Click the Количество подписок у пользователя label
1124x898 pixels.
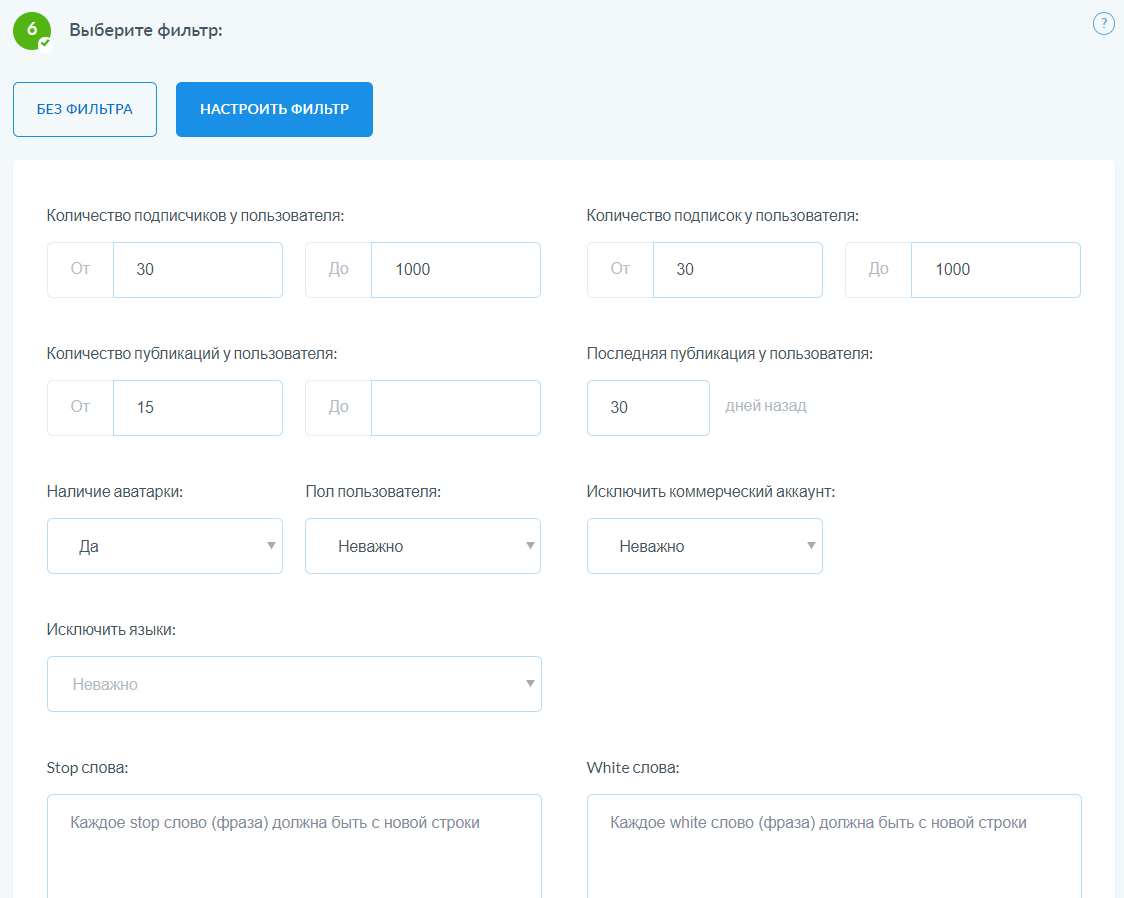(x=723, y=216)
